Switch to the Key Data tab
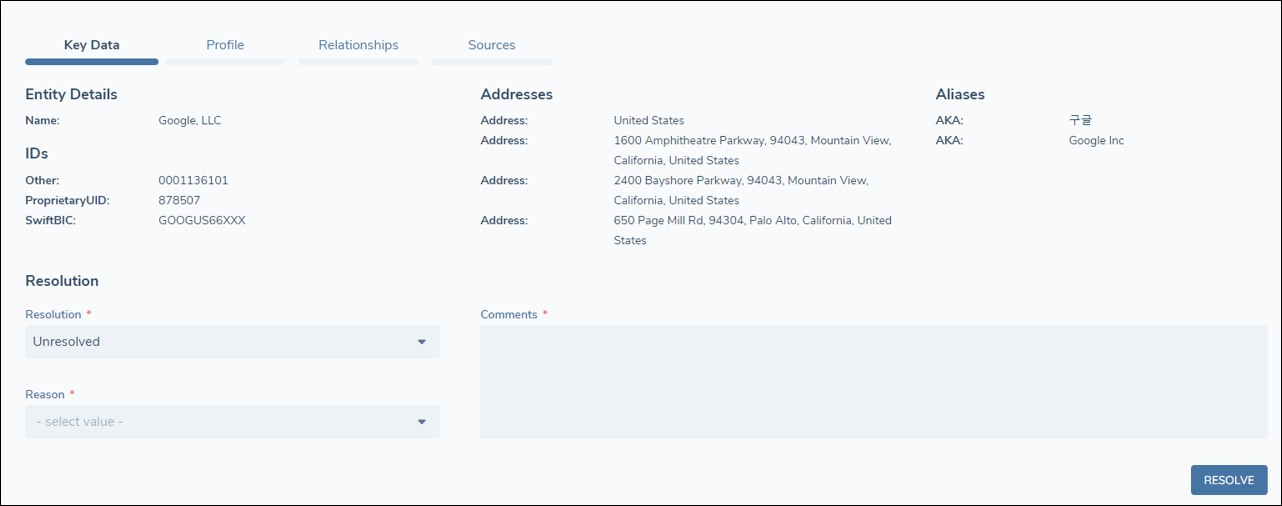This screenshot has width=1282, height=506. click(91, 45)
